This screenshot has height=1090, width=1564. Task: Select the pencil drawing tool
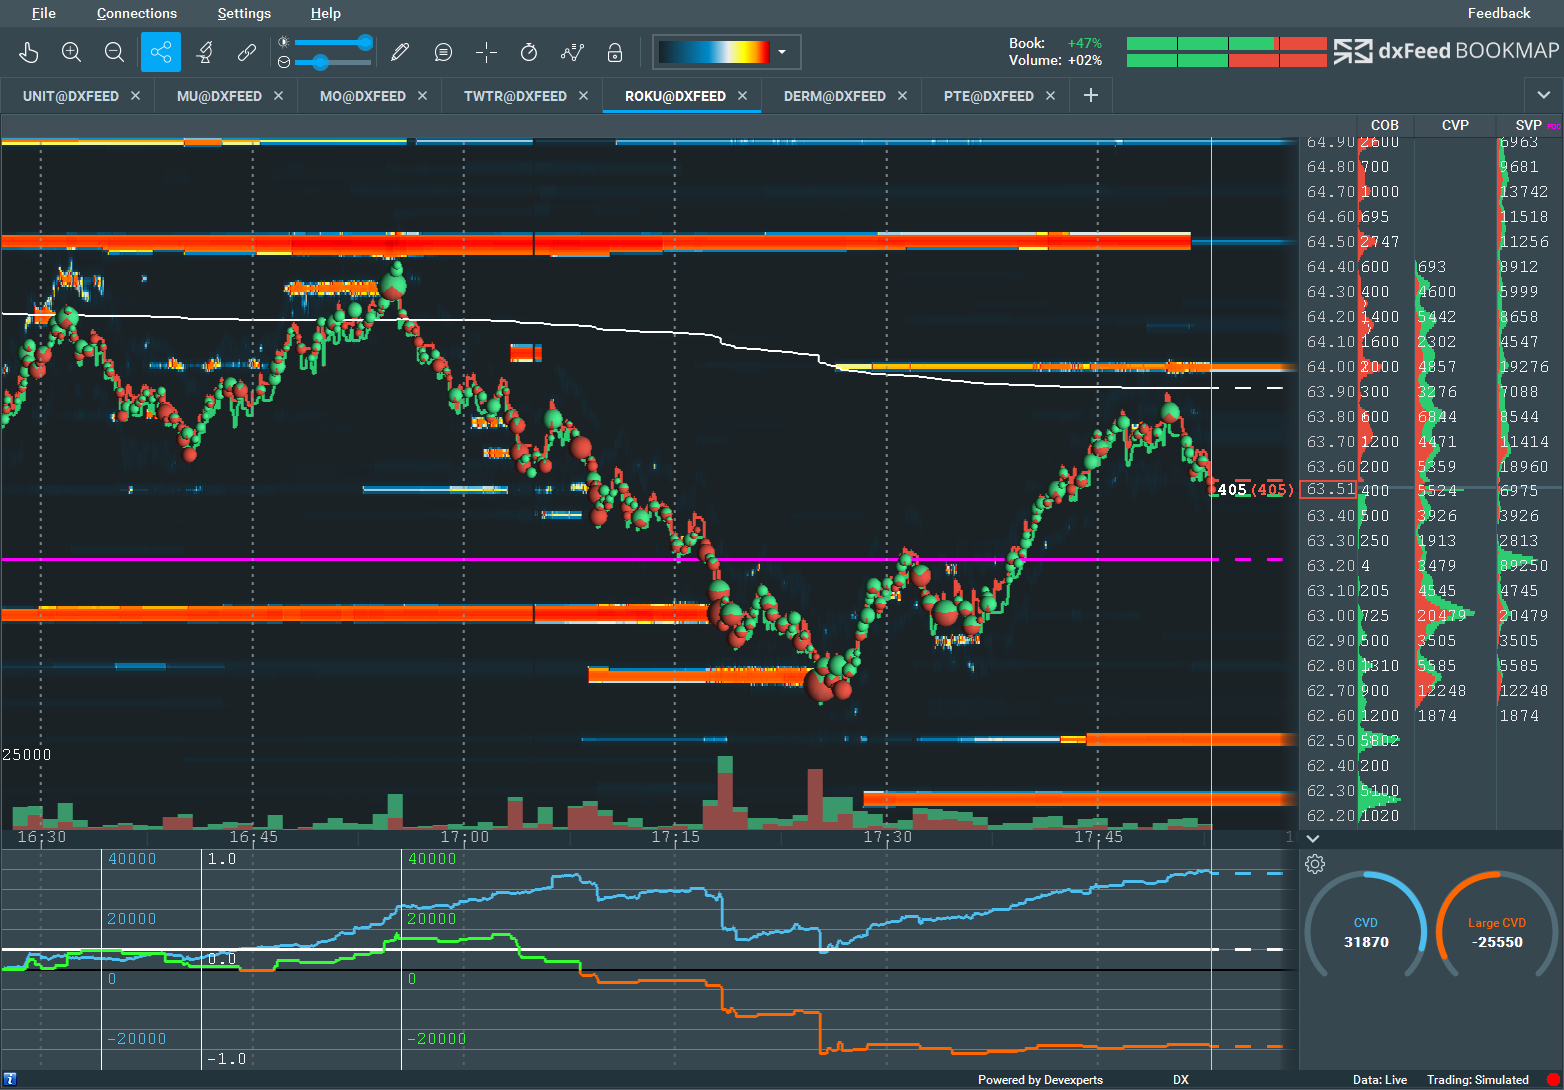[x=400, y=52]
